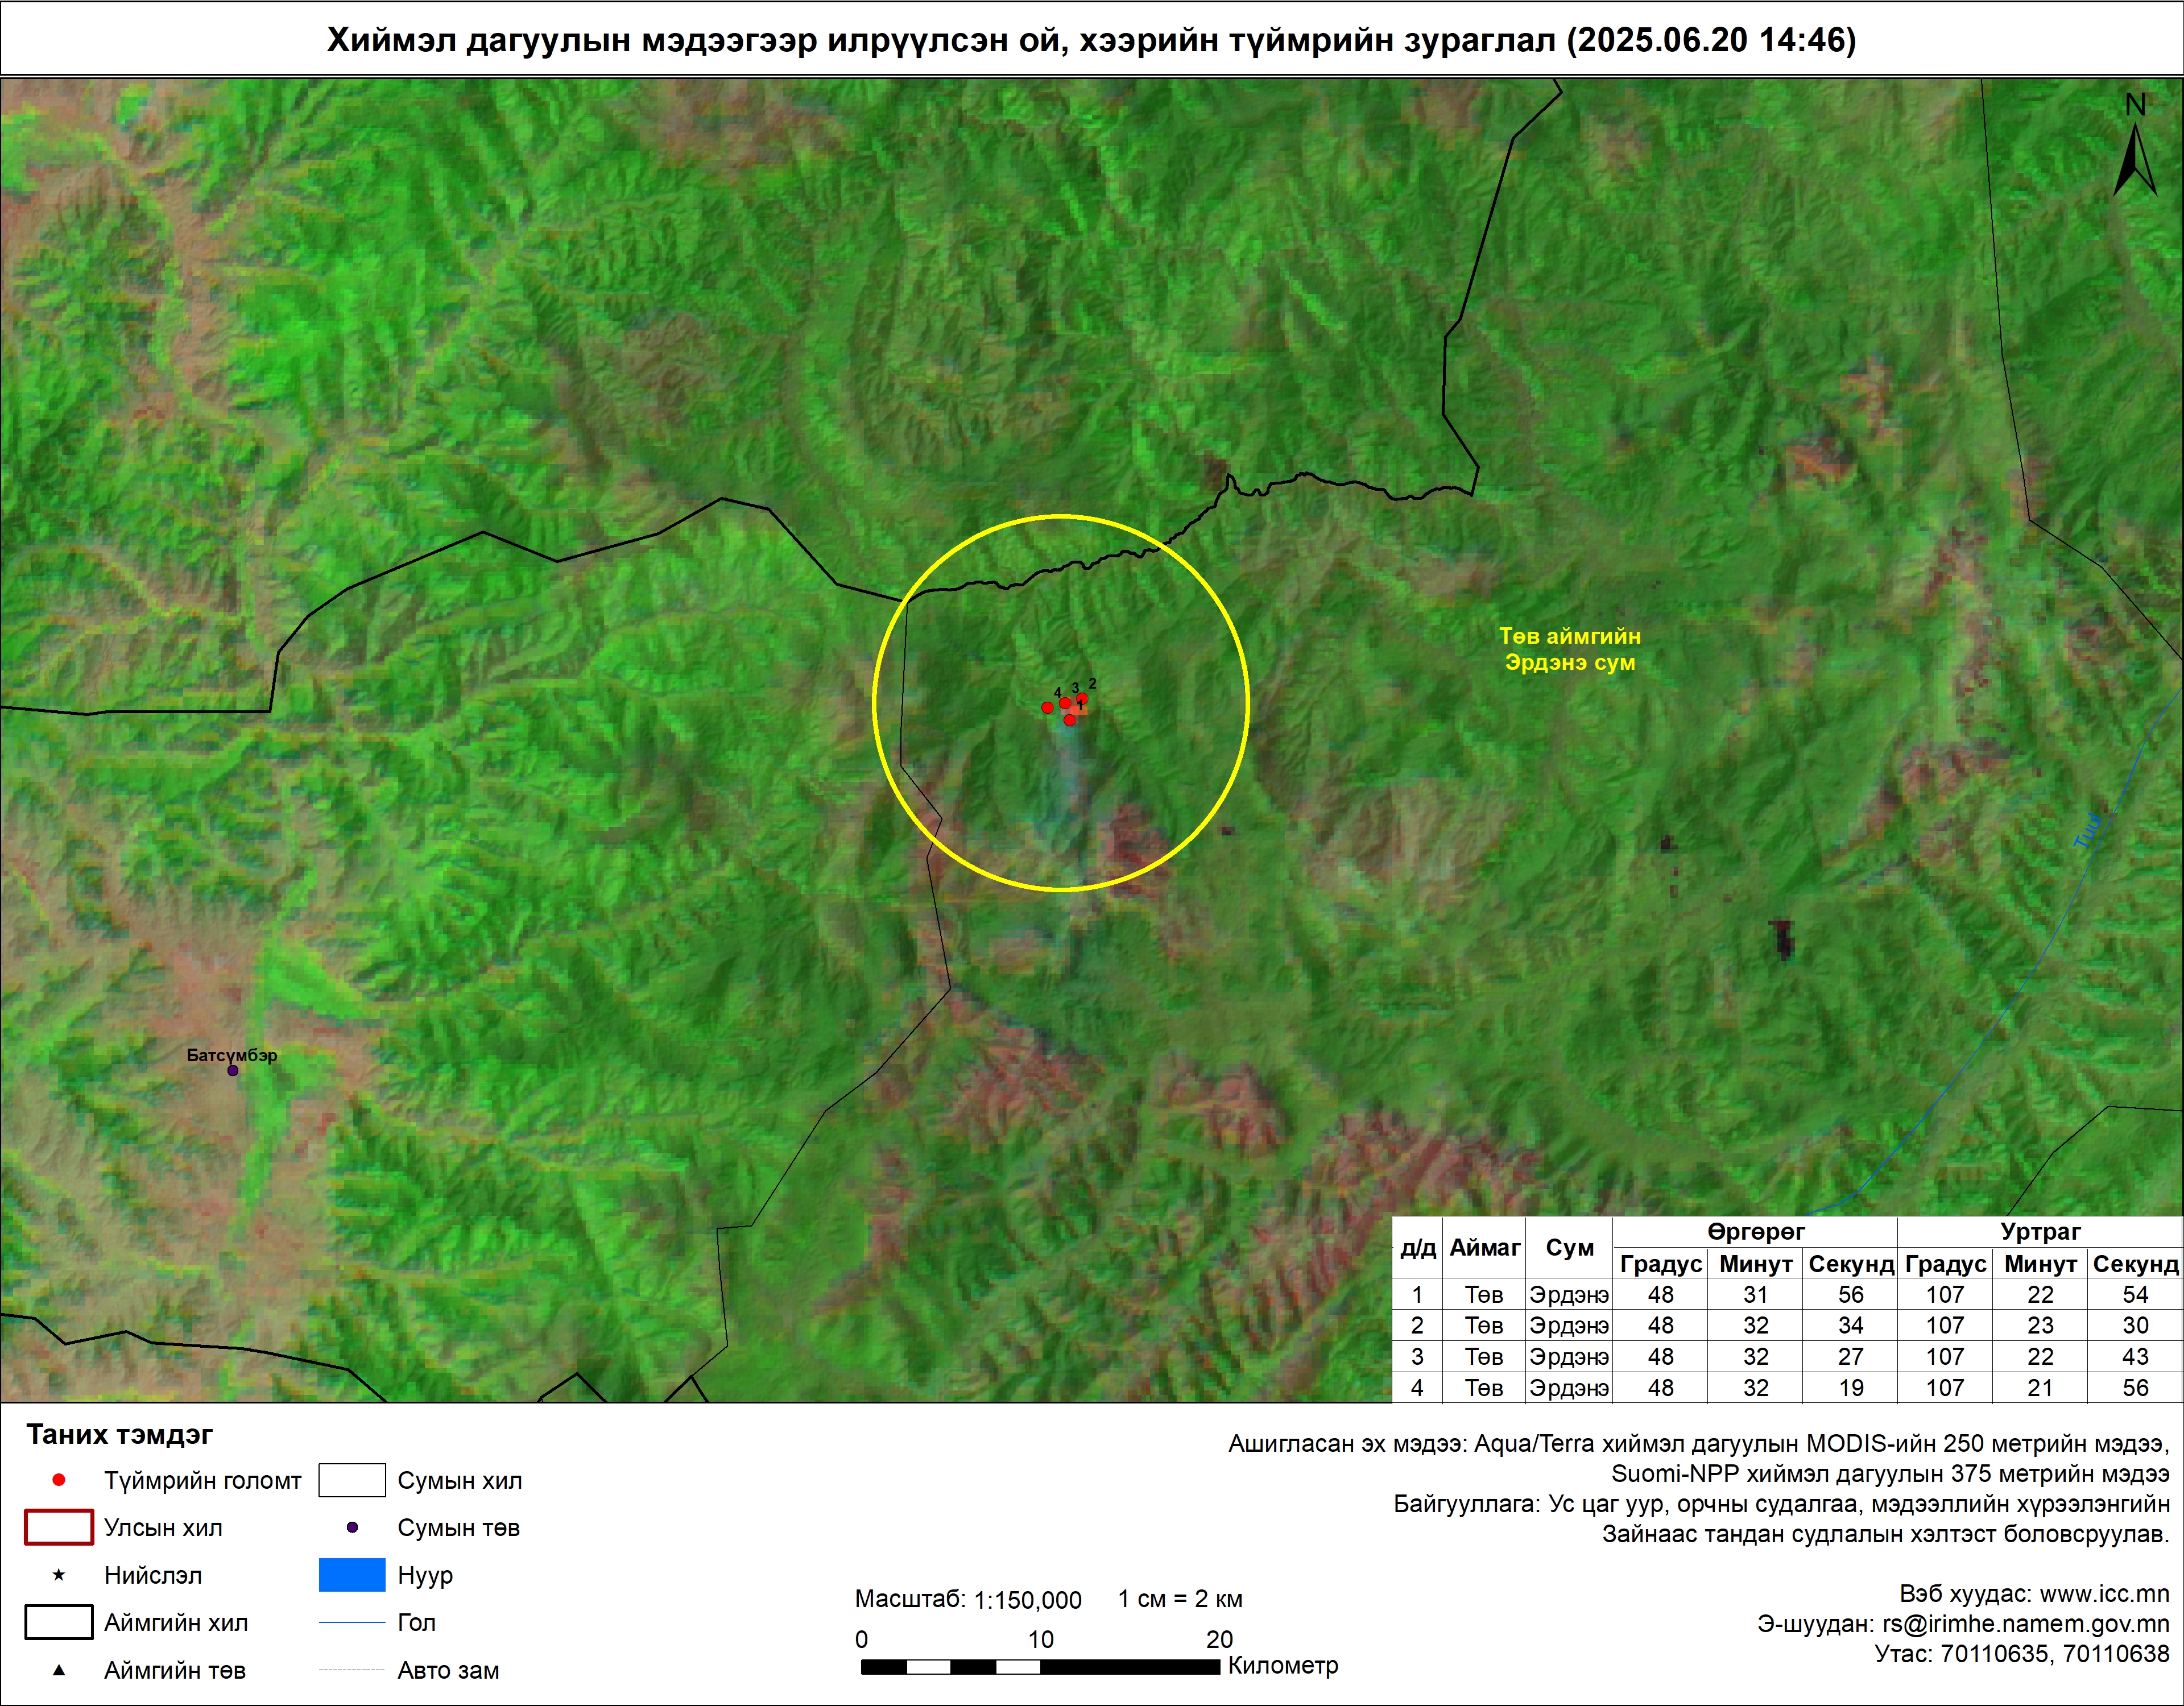The image size is (2184, 1706).
Task: Click longitude seconds 54 in row 1
Action: pos(2136,1295)
